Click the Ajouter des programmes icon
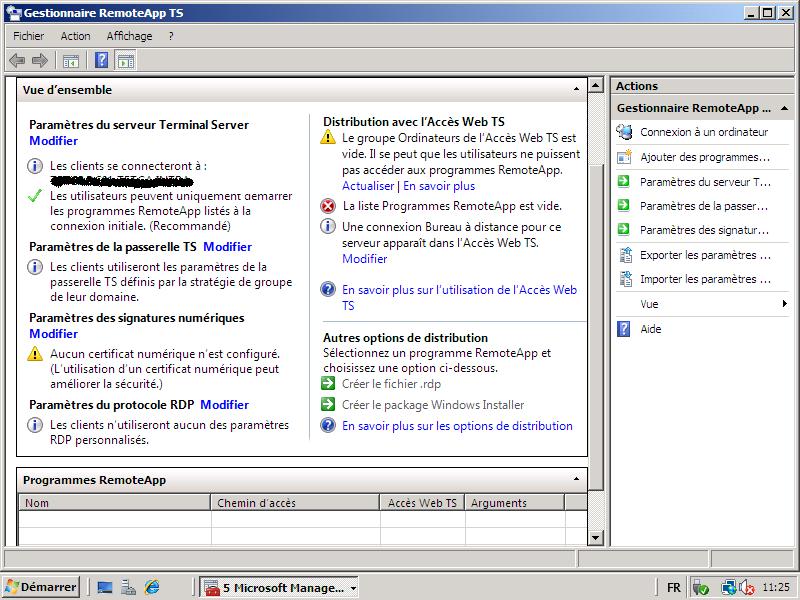This screenshot has width=800, height=600. coord(624,157)
